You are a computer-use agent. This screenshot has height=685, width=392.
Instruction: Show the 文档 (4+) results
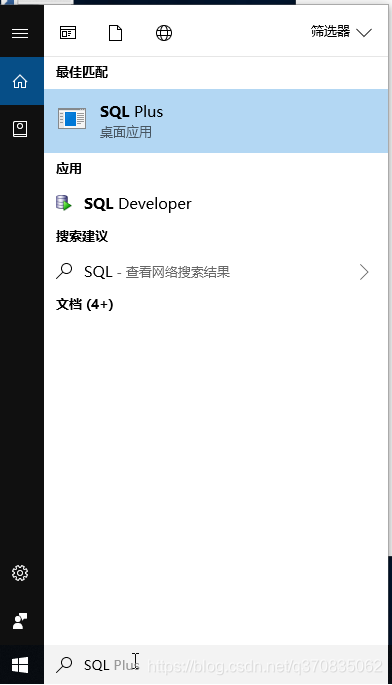click(x=84, y=304)
